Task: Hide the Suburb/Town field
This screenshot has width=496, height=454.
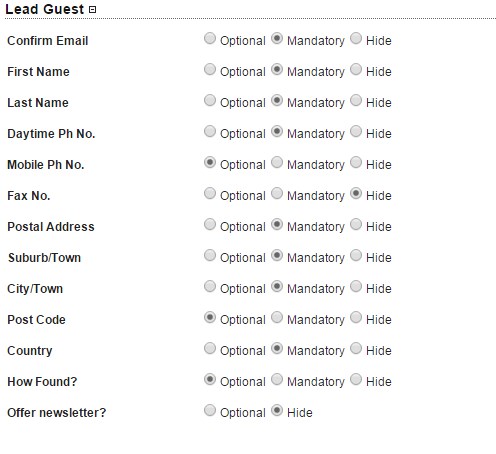Action: pyautogui.click(x=356, y=255)
